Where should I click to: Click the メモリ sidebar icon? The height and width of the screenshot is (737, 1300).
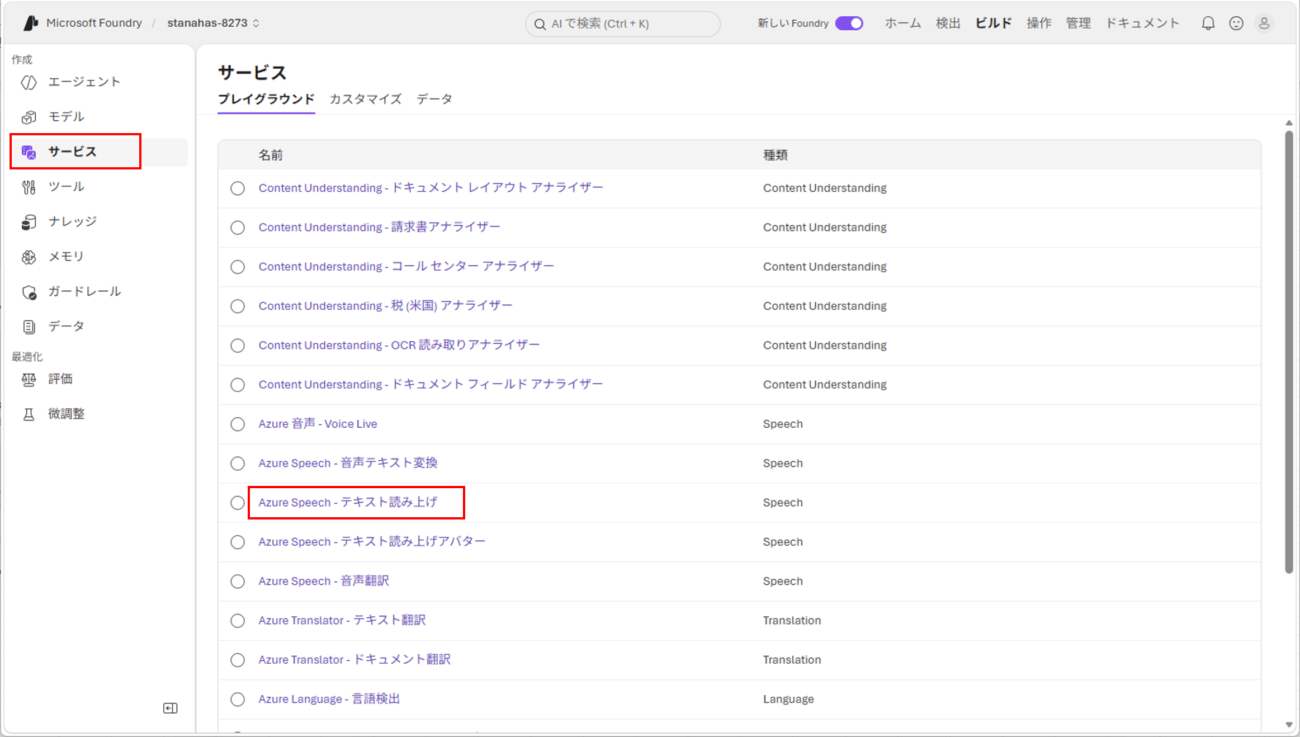click(x=29, y=257)
